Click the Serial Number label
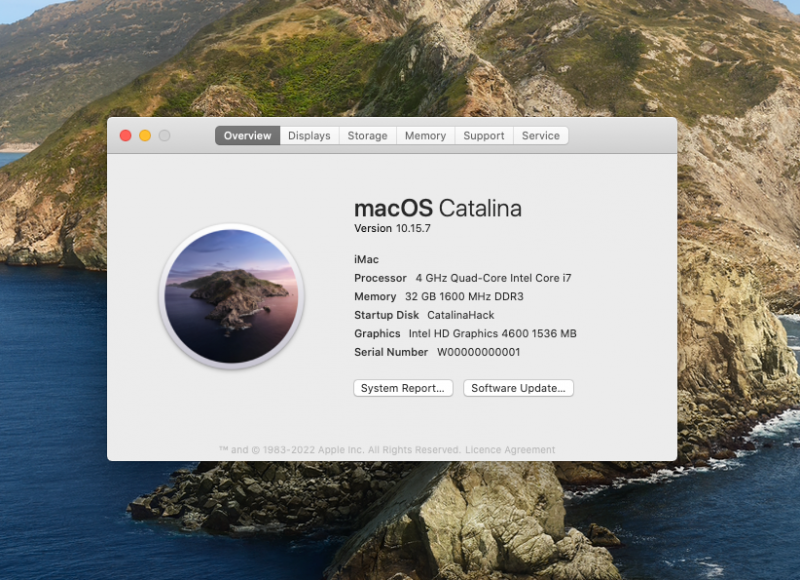The width and height of the screenshot is (800, 580). 391,352
